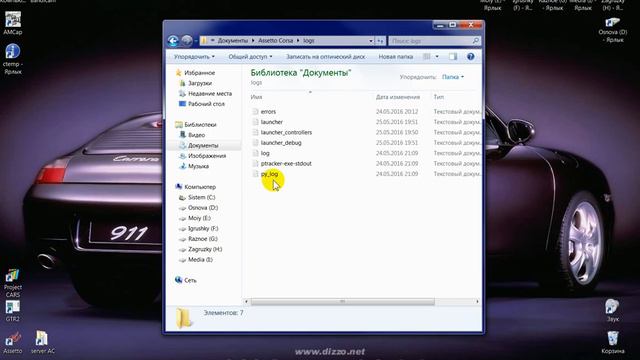Open Документы library in sidebar

203,145
